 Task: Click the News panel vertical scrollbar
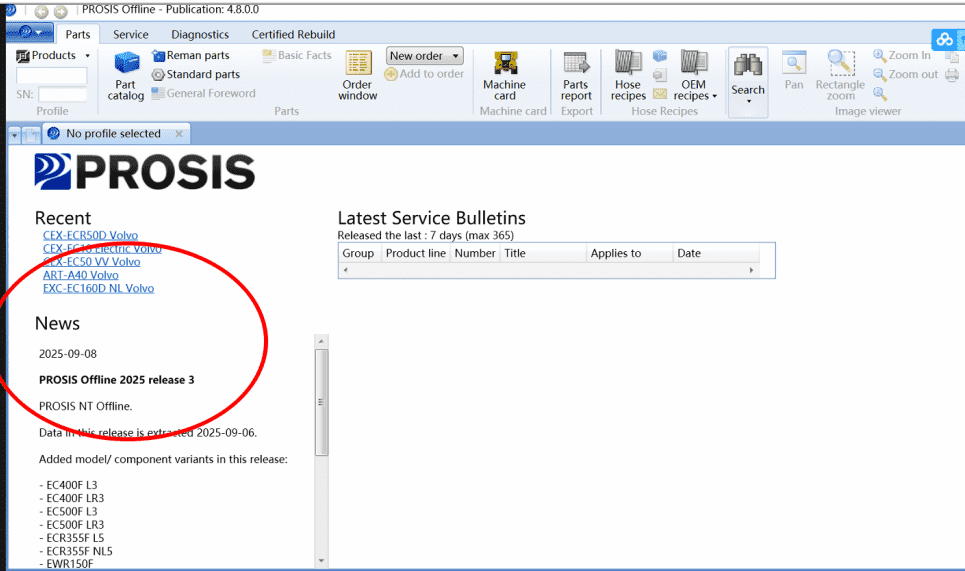pyautogui.click(x=321, y=403)
